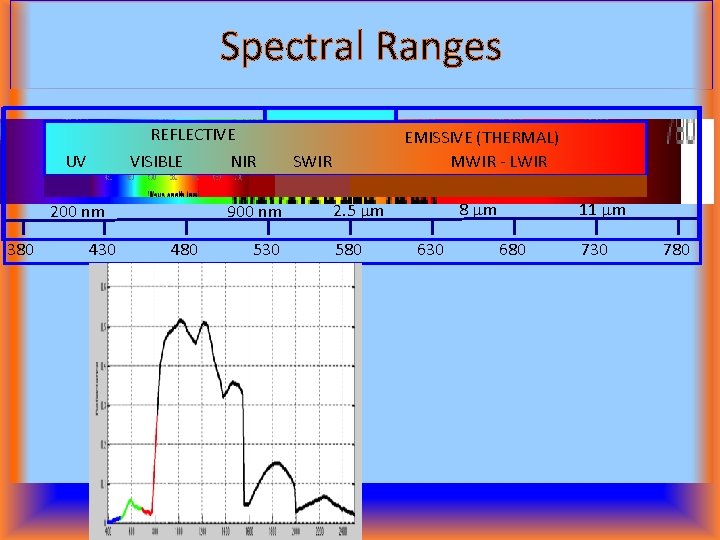Click the 8 µm wavelength marker
The width and height of the screenshot is (720, 540).
click(x=478, y=210)
